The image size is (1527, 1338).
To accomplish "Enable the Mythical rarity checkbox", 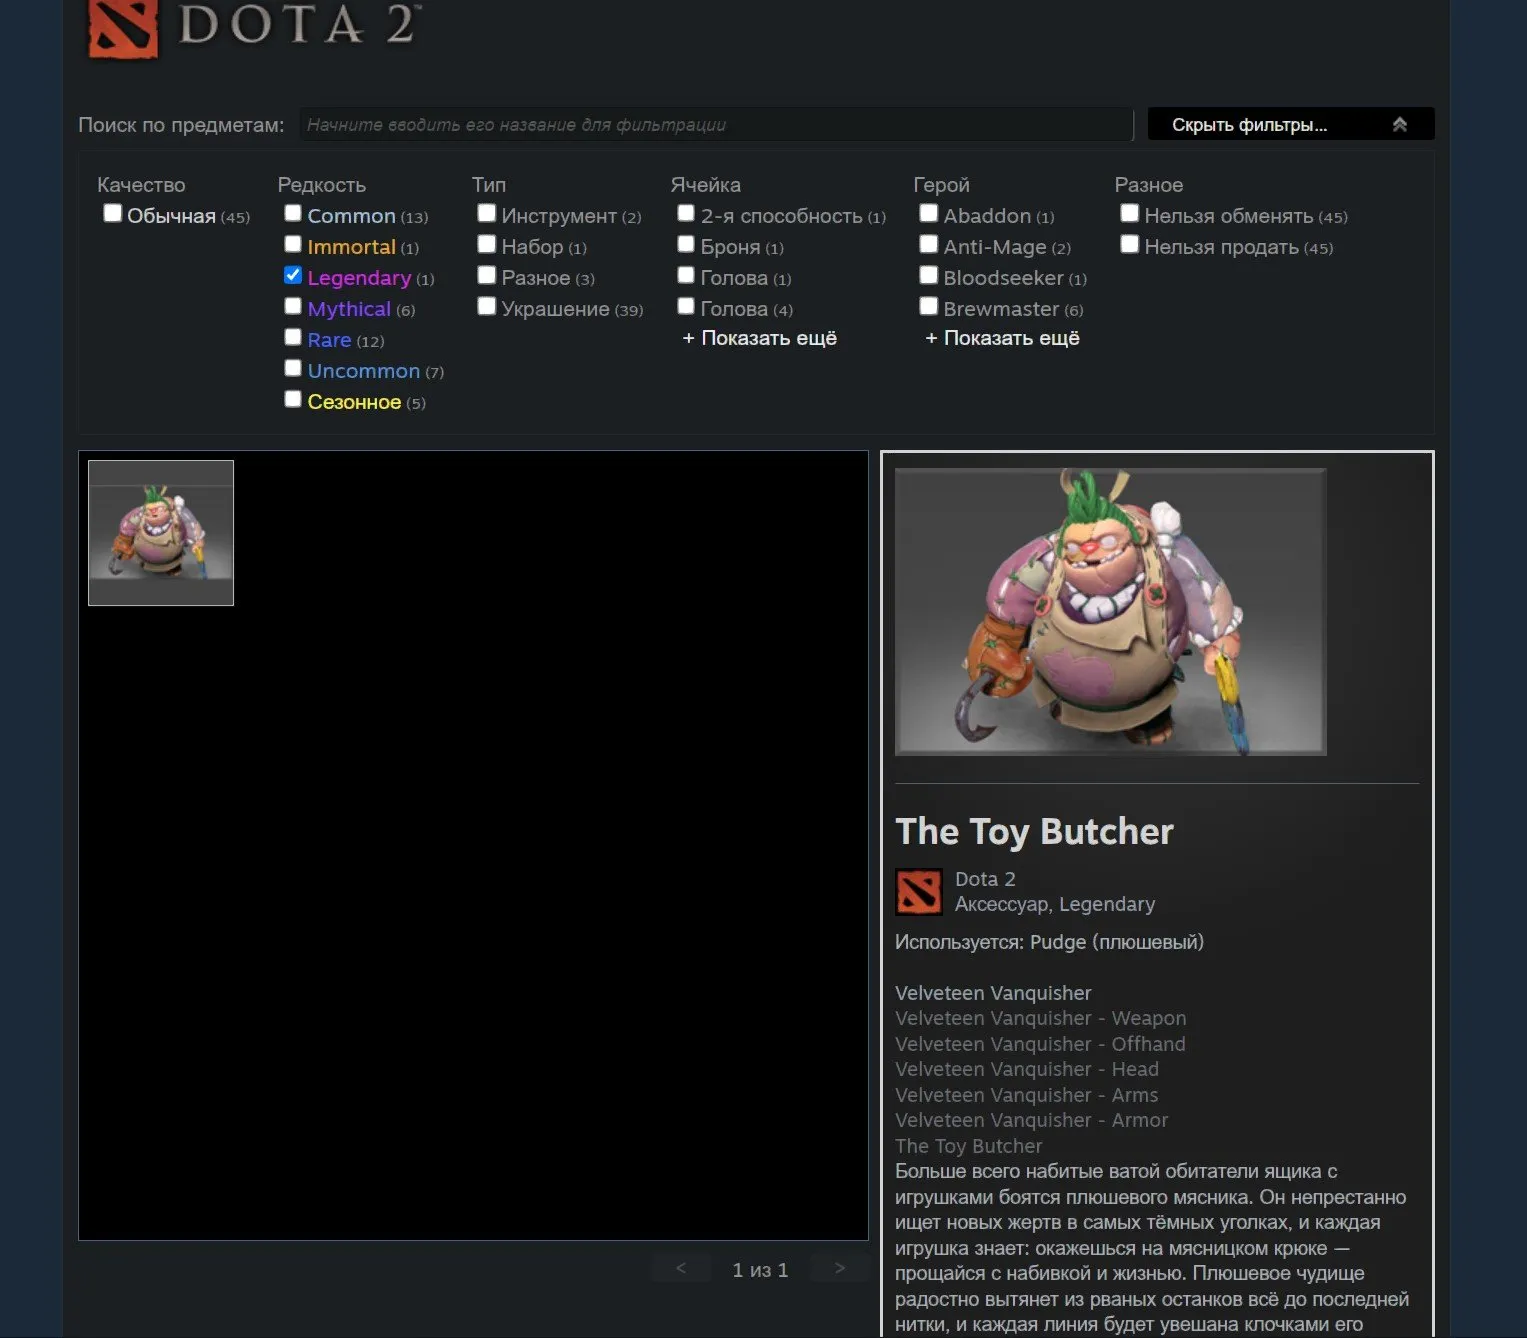I will [x=292, y=306].
